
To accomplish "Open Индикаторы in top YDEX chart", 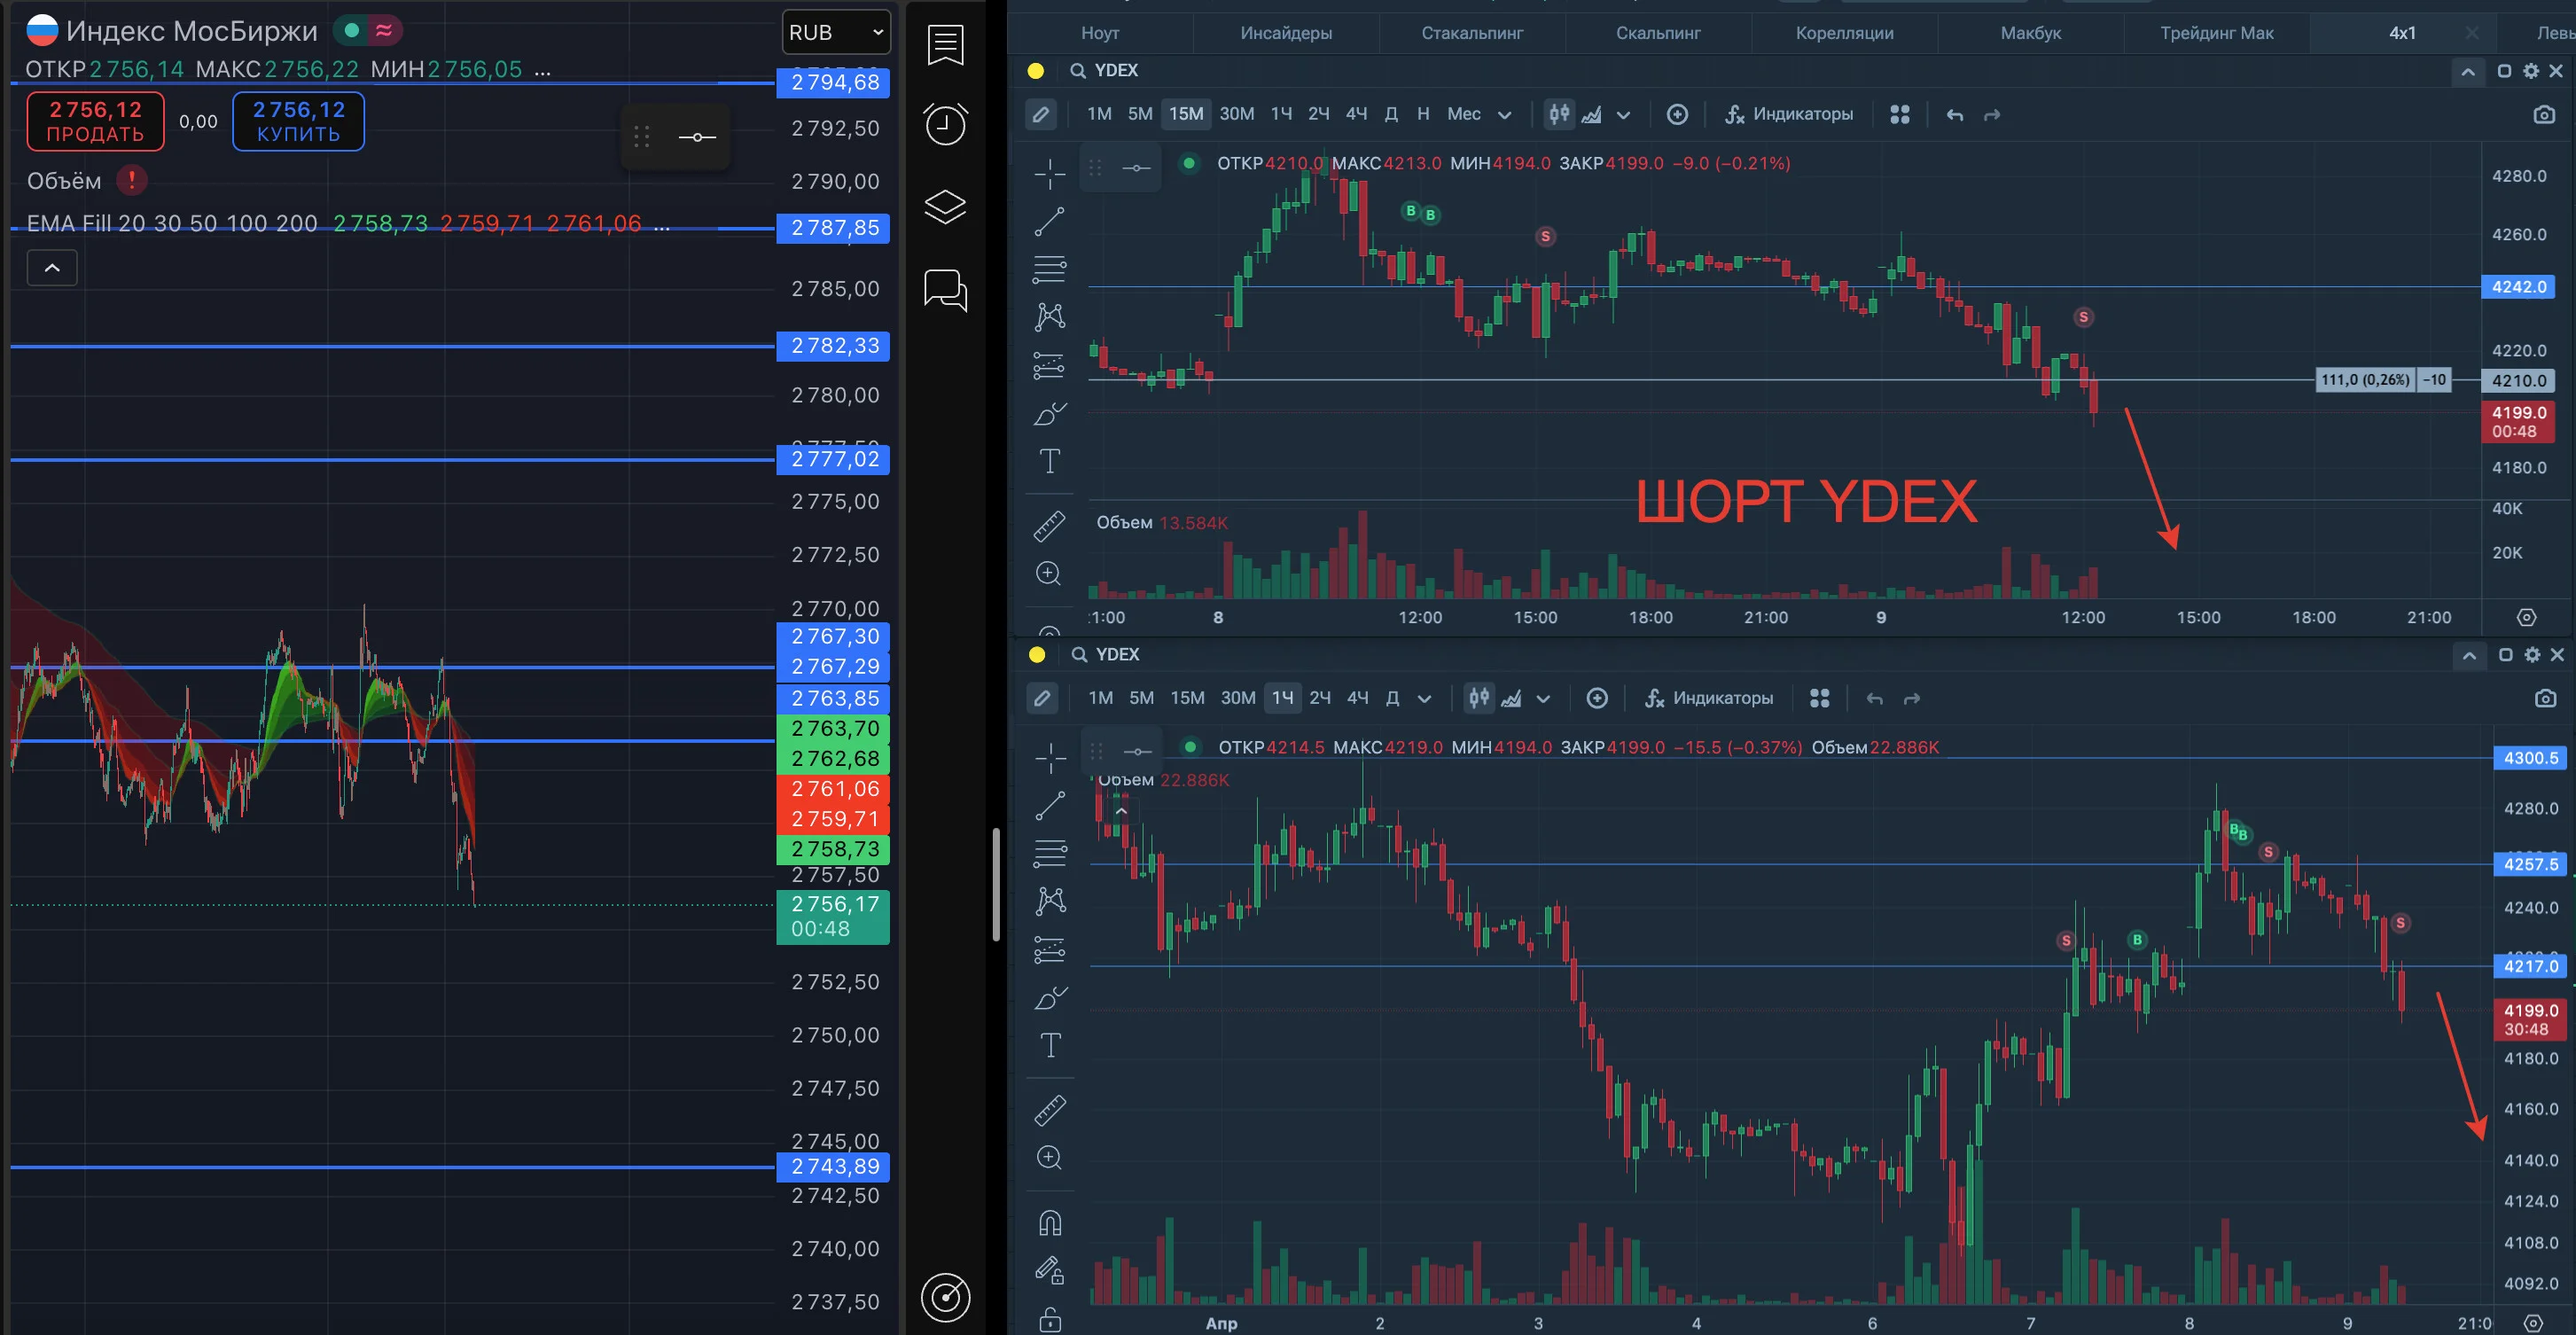I will pyautogui.click(x=1789, y=114).
